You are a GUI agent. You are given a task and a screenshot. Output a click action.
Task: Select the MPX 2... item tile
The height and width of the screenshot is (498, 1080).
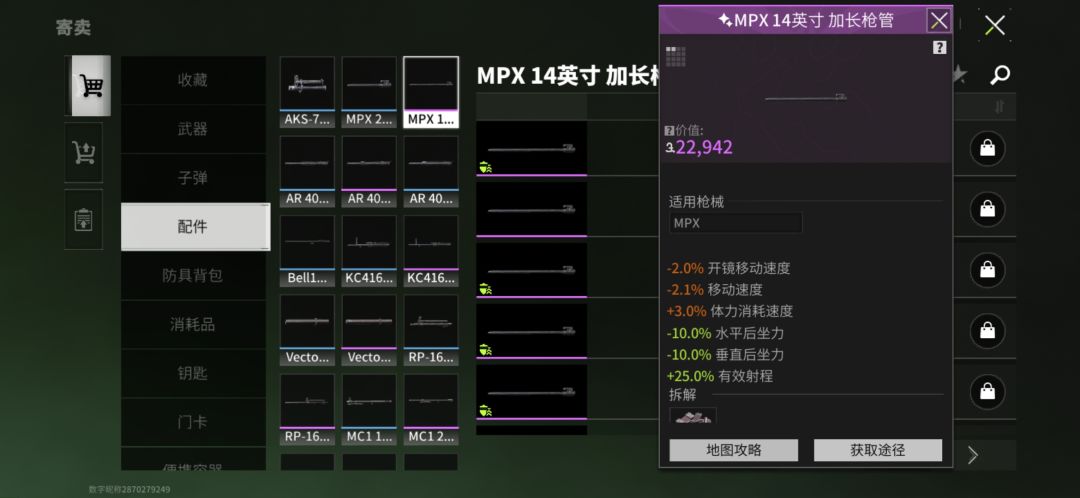tap(369, 92)
